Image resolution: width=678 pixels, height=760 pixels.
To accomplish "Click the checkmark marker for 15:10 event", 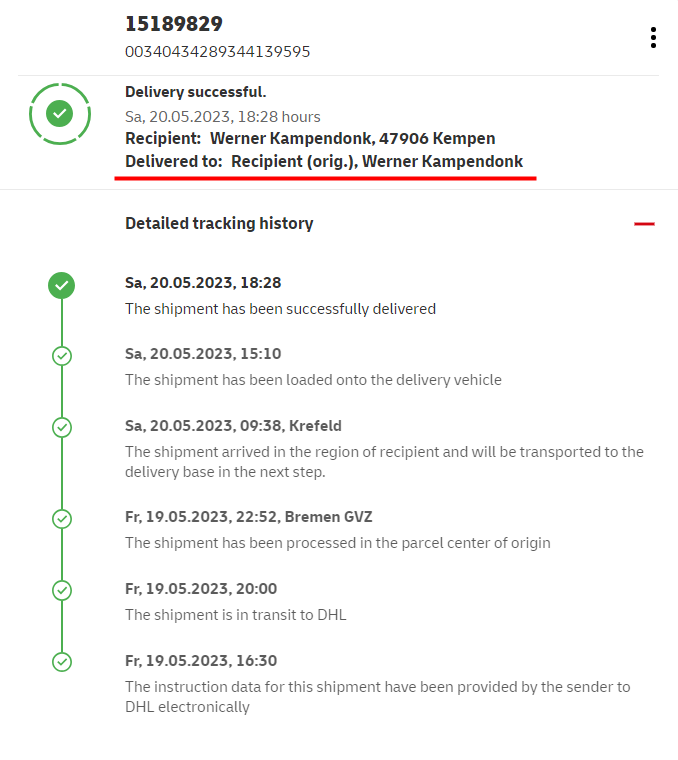I will (62, 355).
